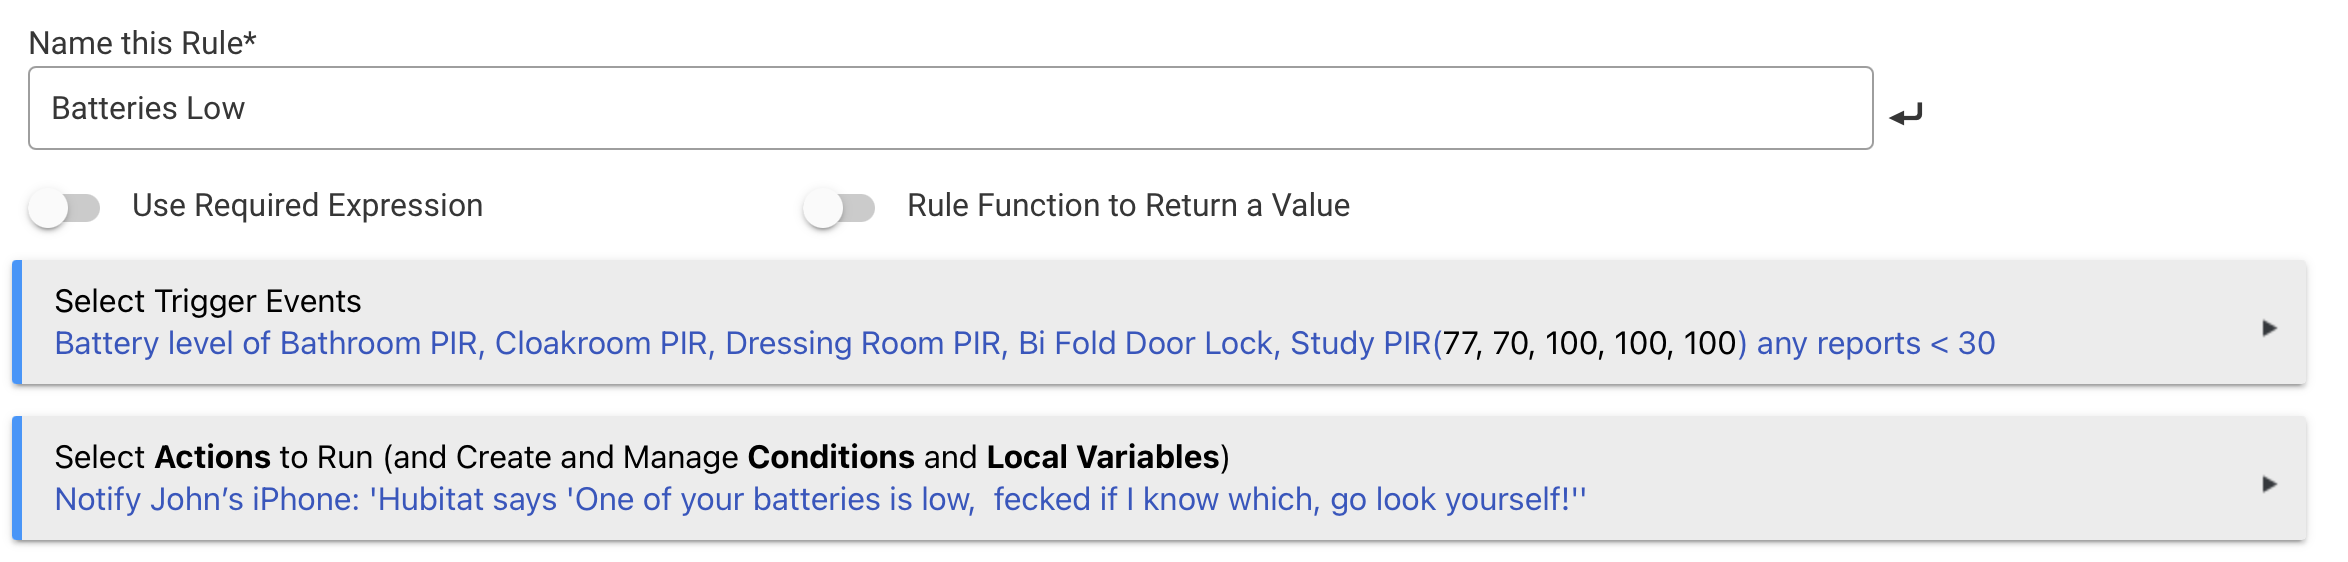Viewport: 2348px width, 562px height.
Task: Click the Use Required Expression label
Action: (307, 205)
